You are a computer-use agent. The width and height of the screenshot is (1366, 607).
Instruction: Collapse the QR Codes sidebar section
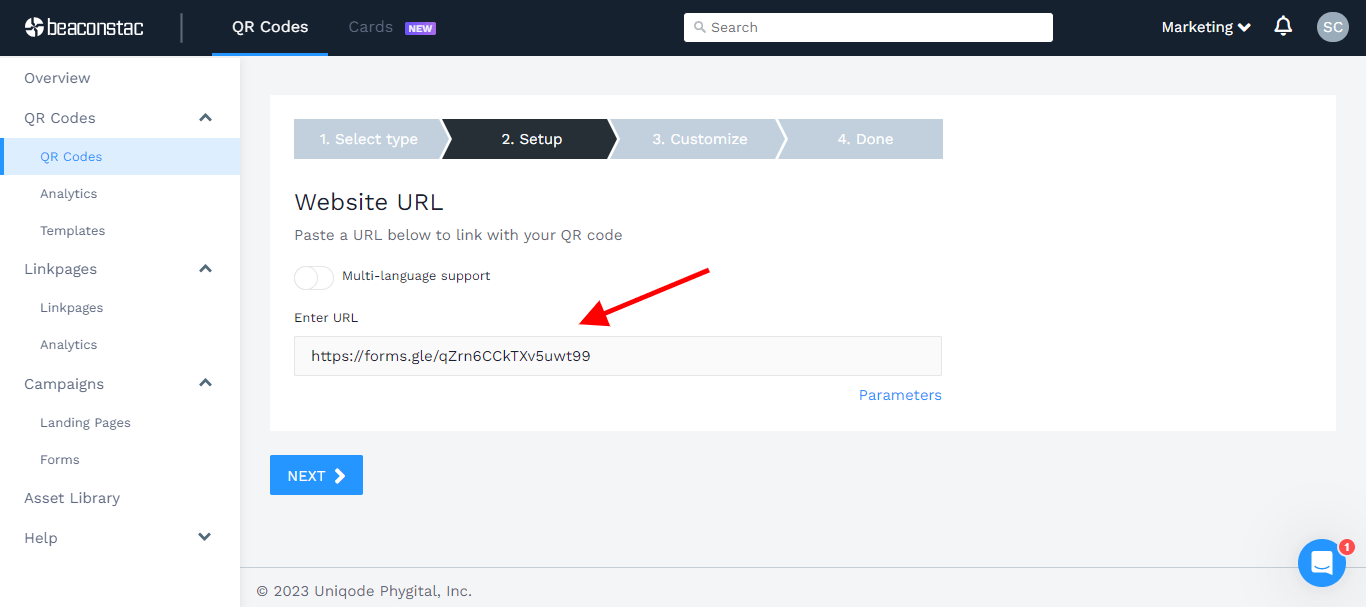[x=204, y=117]
